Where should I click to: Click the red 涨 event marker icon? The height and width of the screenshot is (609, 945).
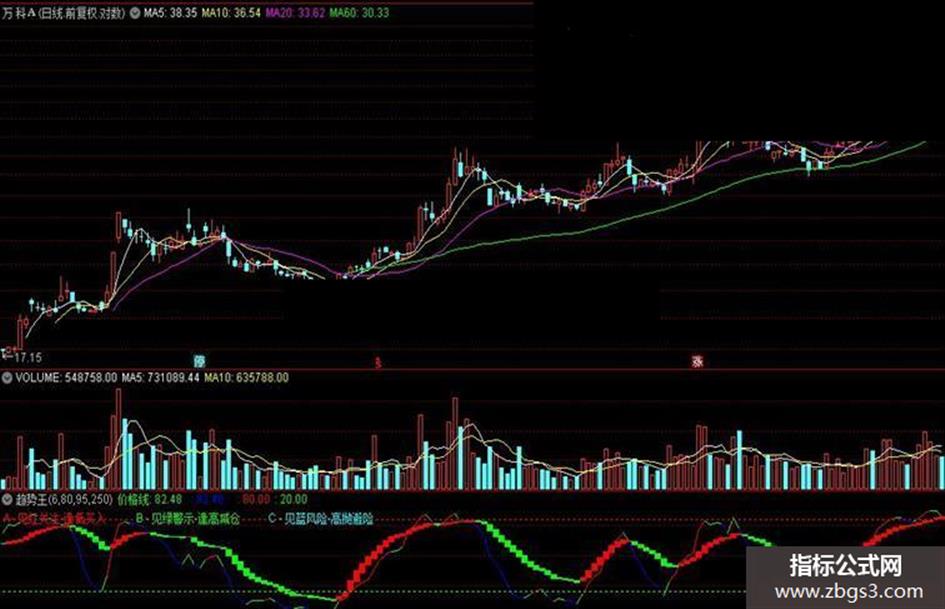(697, 361)
